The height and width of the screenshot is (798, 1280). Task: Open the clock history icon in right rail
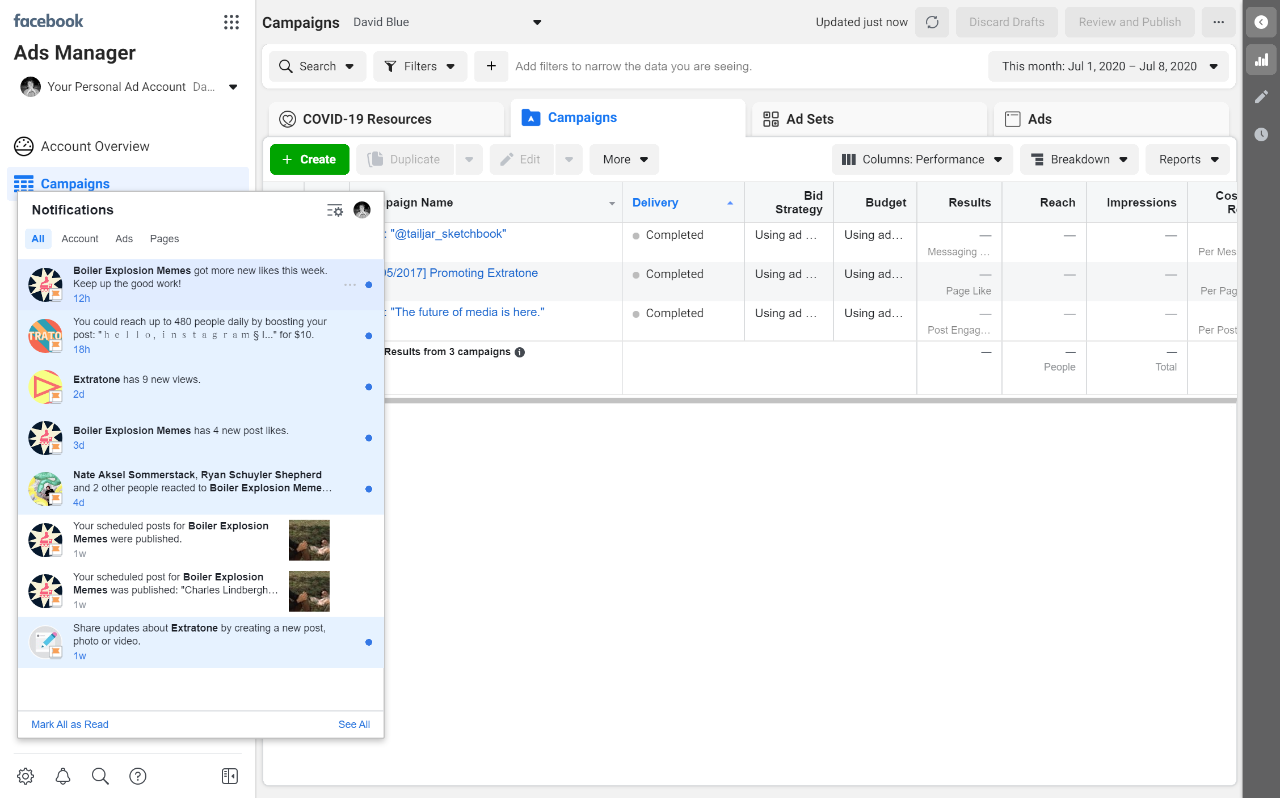[1261, 134]
